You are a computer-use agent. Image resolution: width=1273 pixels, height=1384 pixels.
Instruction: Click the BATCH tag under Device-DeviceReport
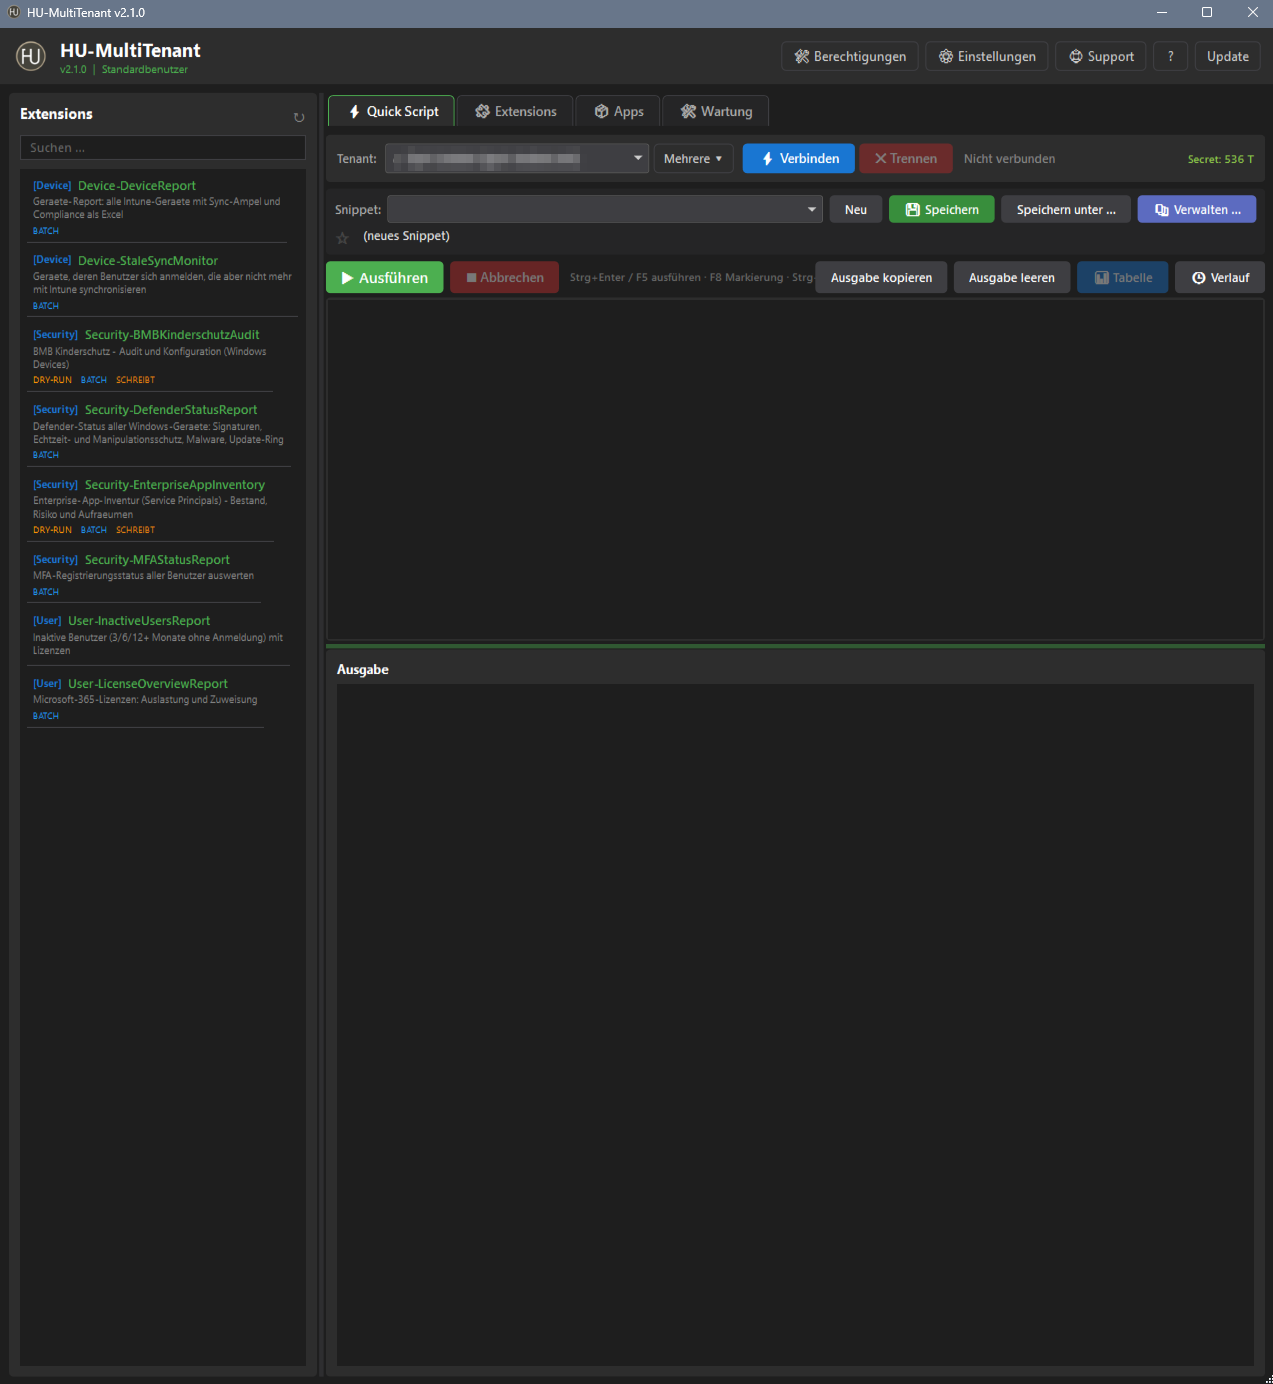coord(46,231)
